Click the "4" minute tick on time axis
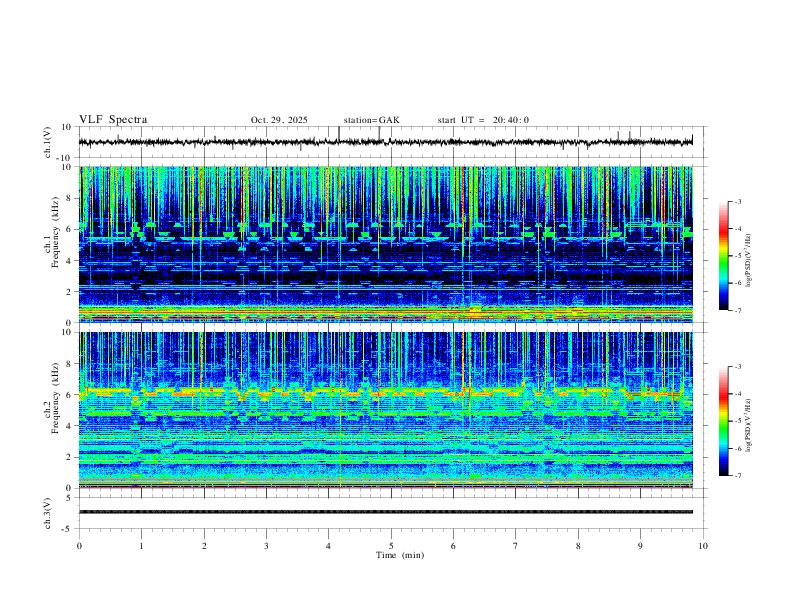 [328, 546]
